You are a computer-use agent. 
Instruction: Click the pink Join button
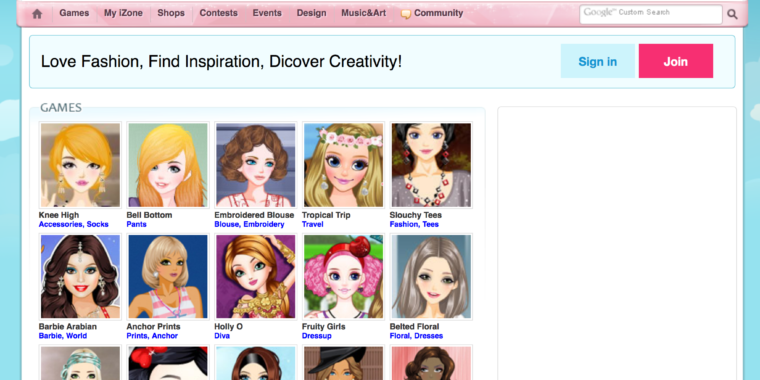676,61
